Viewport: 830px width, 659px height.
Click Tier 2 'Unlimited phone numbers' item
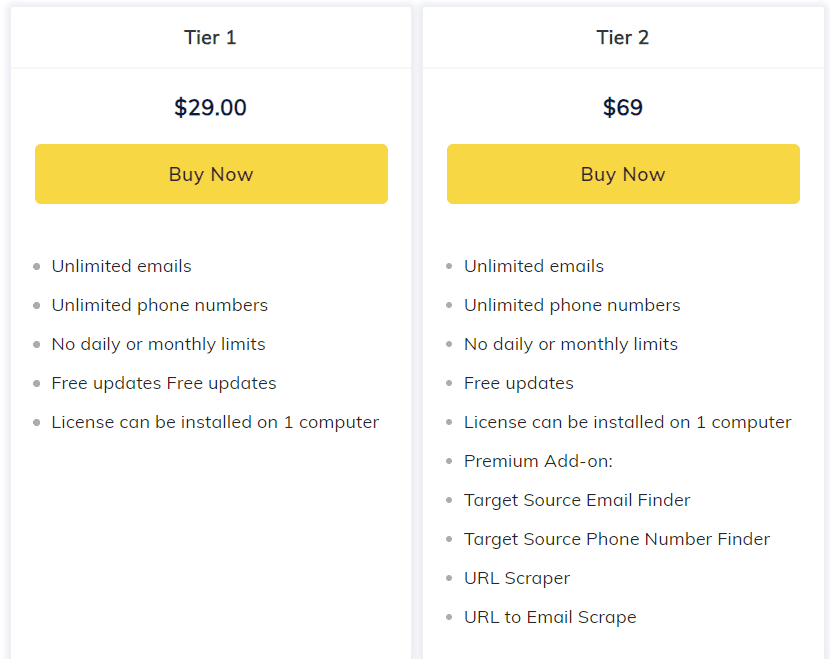point(572,305)
